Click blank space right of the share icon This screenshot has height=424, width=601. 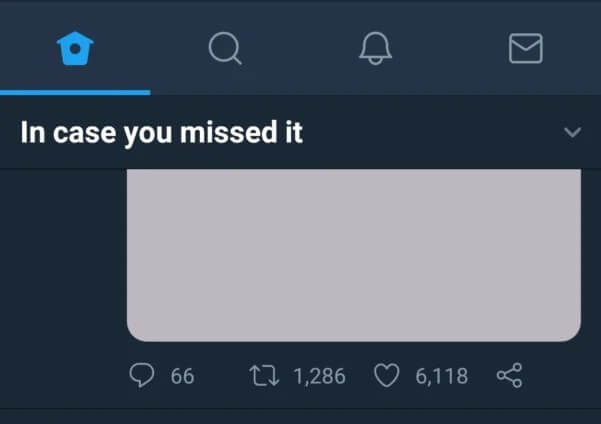tap(562, 375)
